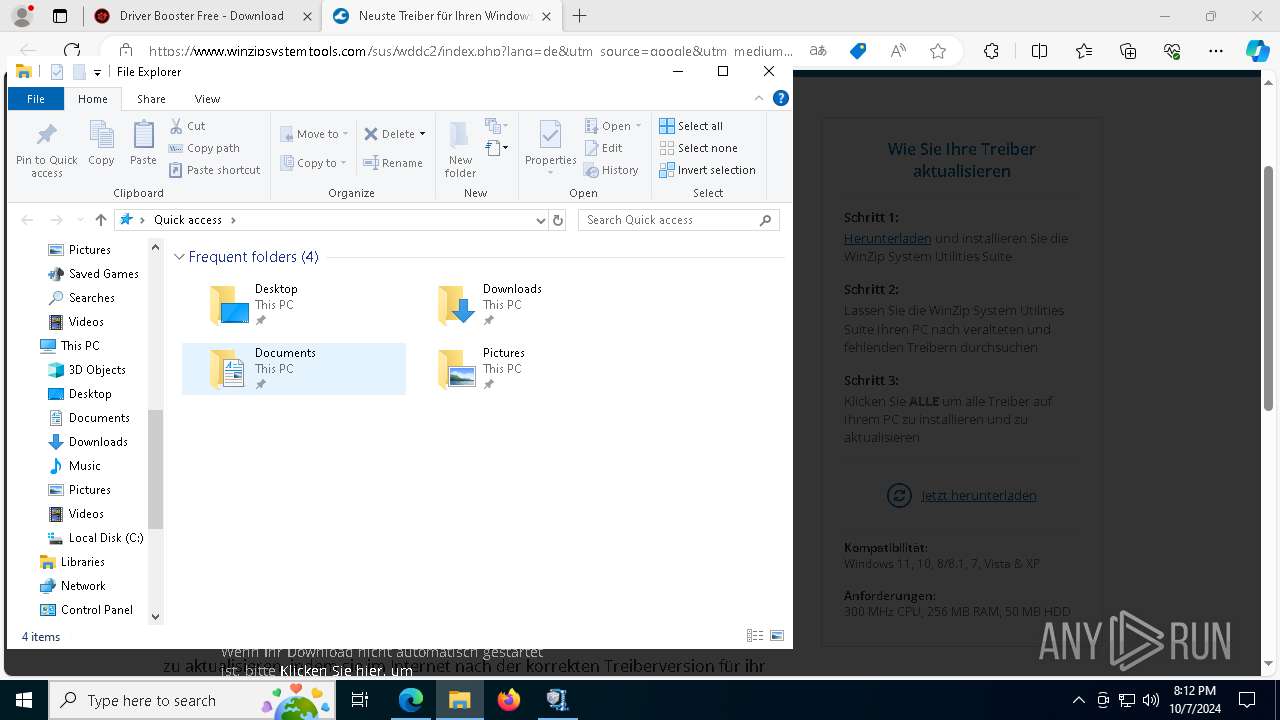Click Invert selection in ribbon
Image resolution: width=1280 pixels, height=720 pixels.
707,170
